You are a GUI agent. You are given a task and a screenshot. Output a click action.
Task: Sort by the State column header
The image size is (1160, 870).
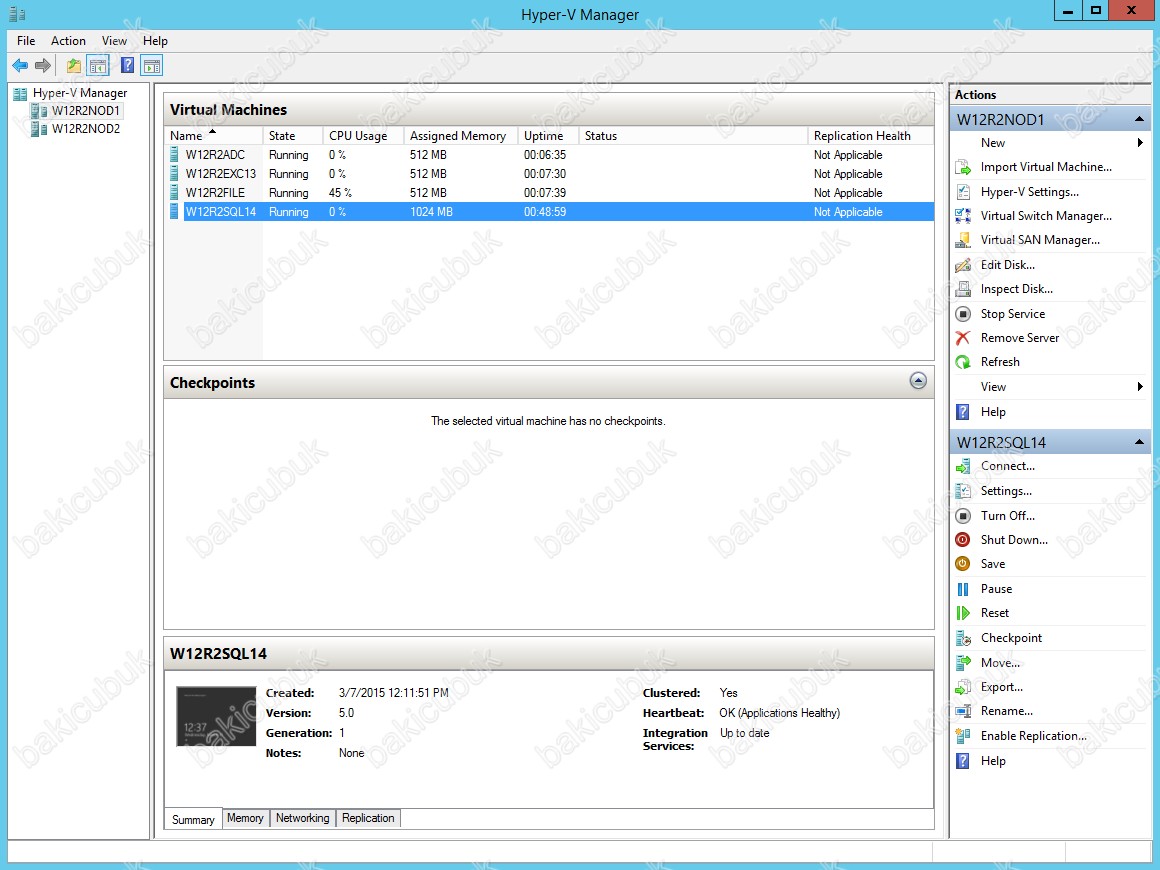coord(293,135)
